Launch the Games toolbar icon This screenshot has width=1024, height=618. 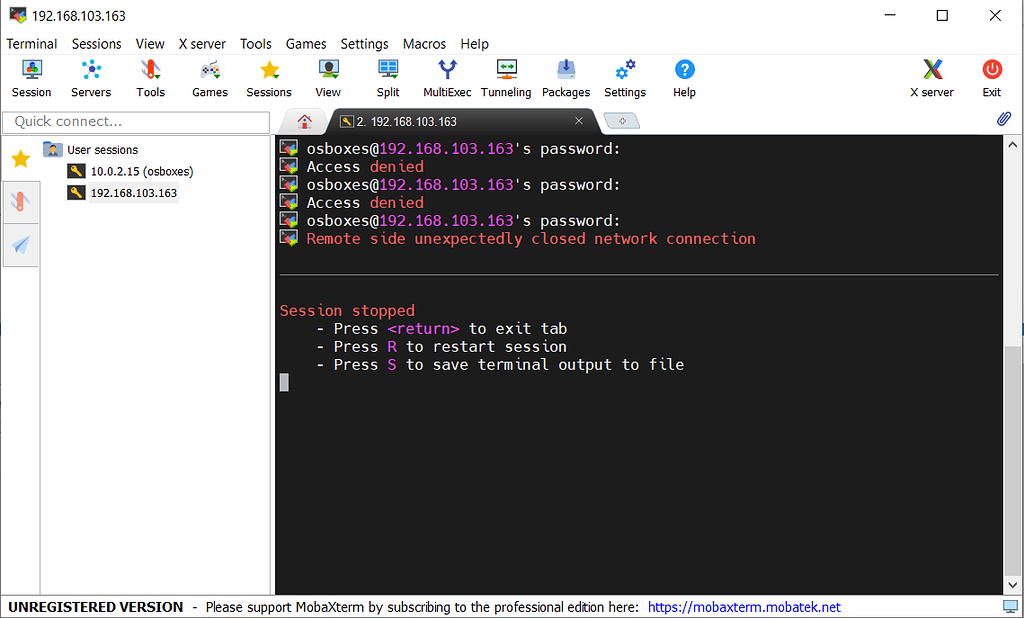tap(210, 78)
